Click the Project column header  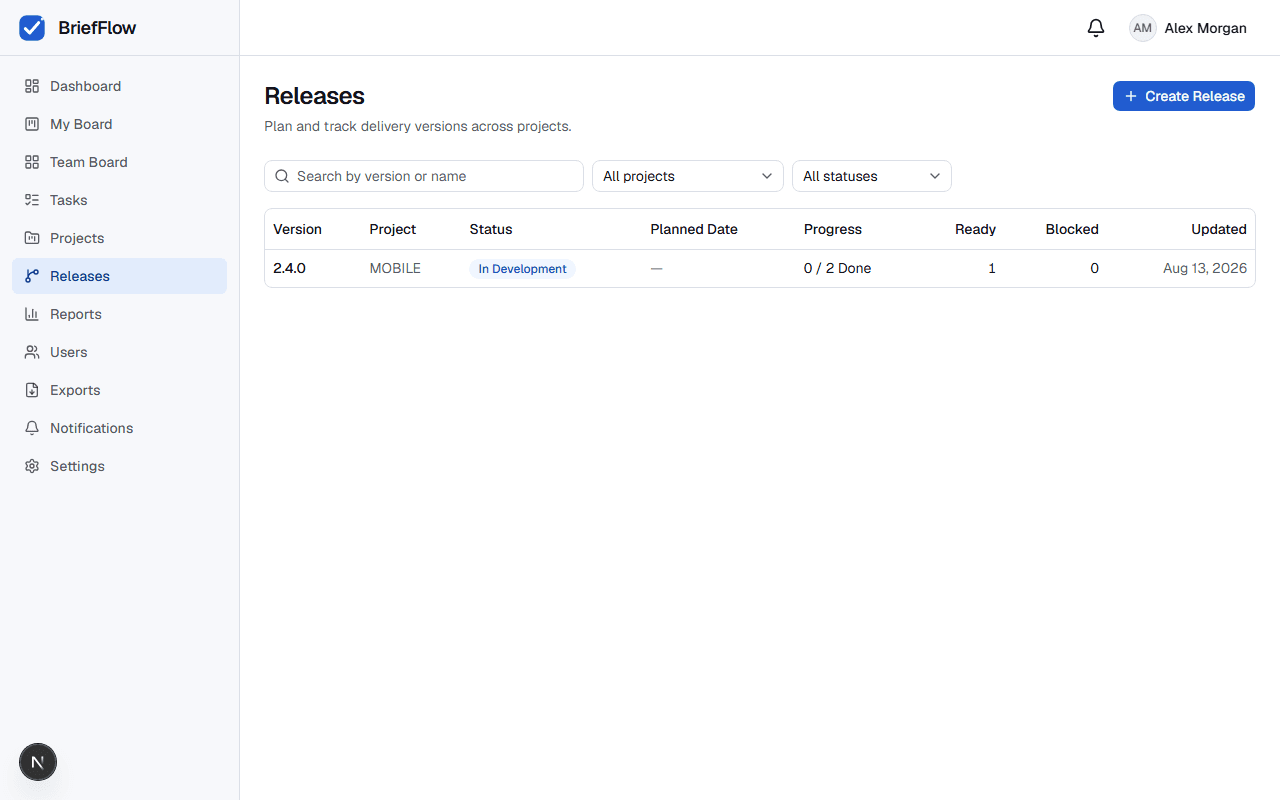click(393, 229)
